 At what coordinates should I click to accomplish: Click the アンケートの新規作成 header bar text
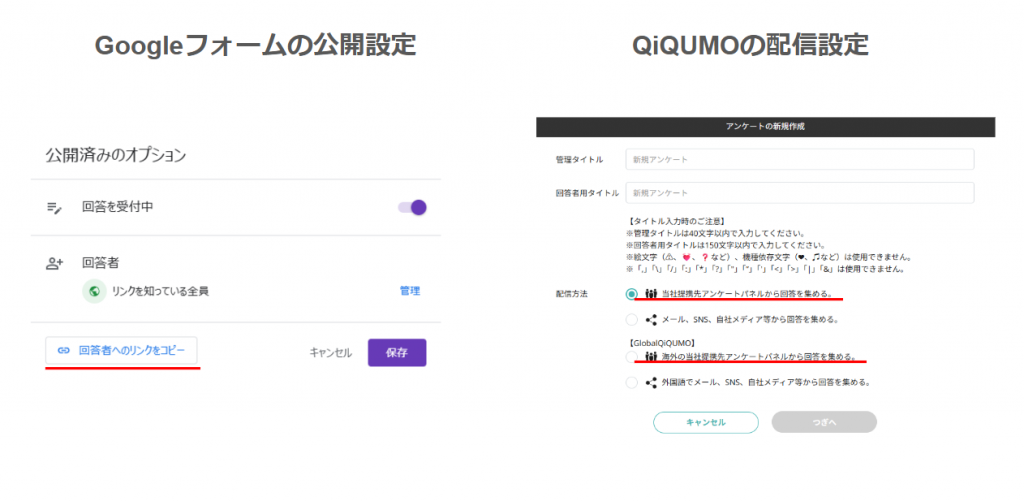(765, 127)
